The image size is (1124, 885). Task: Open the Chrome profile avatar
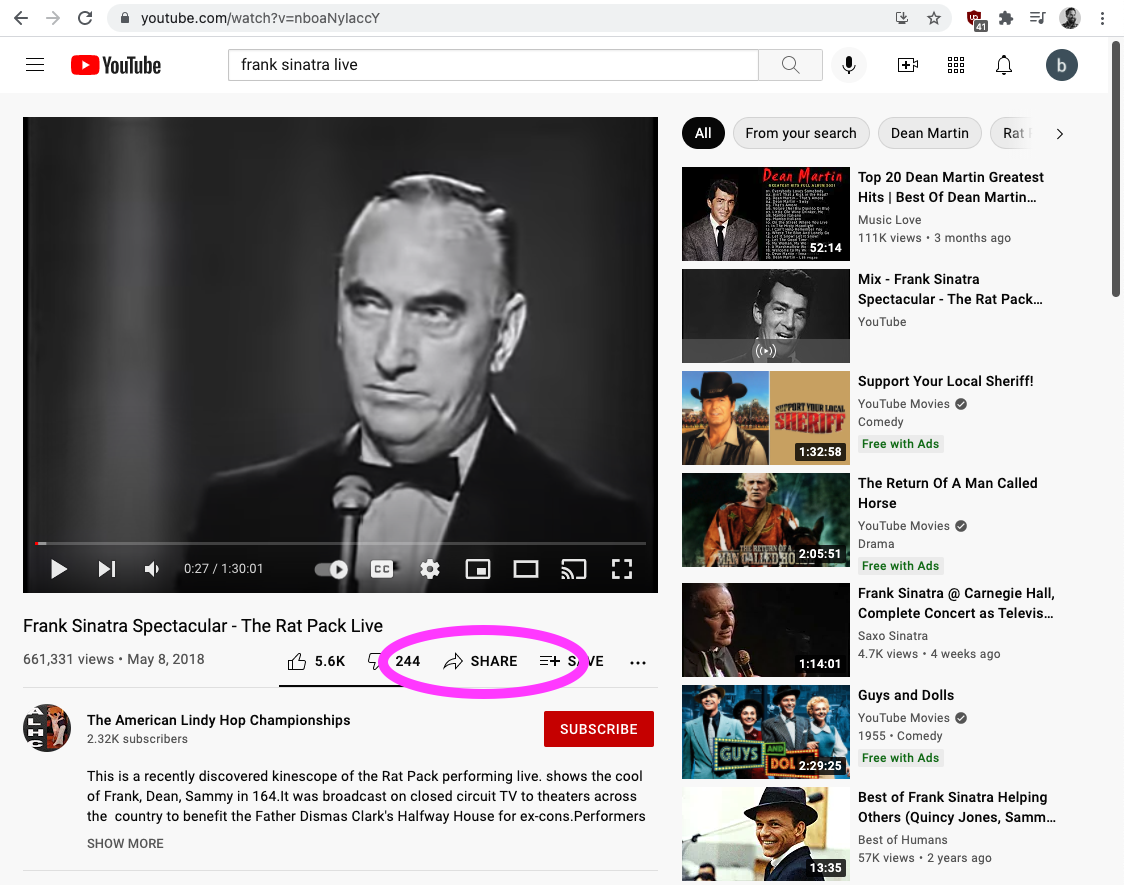[x=1070, y=18]
